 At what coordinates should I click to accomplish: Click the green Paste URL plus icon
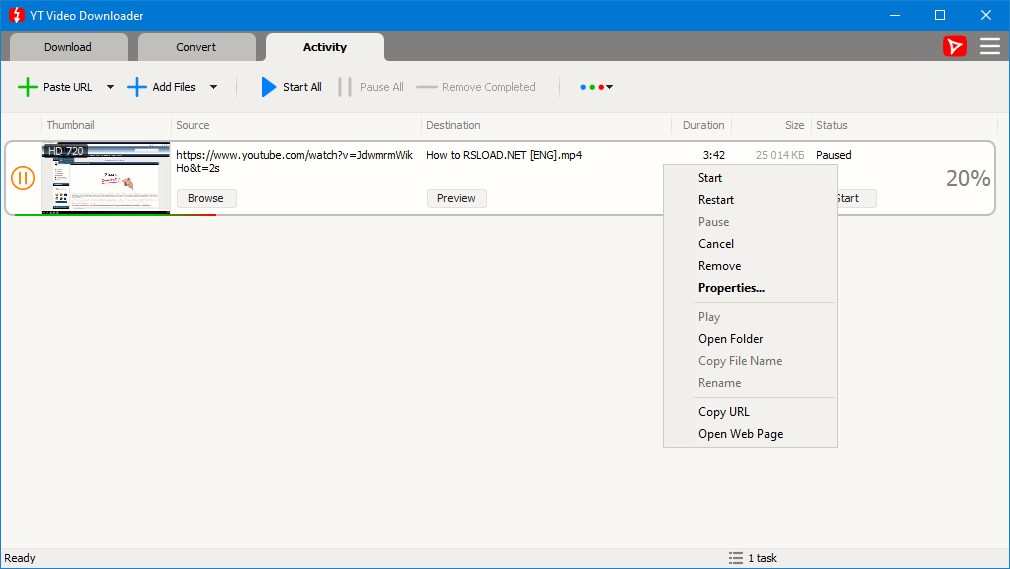(28, 87)
